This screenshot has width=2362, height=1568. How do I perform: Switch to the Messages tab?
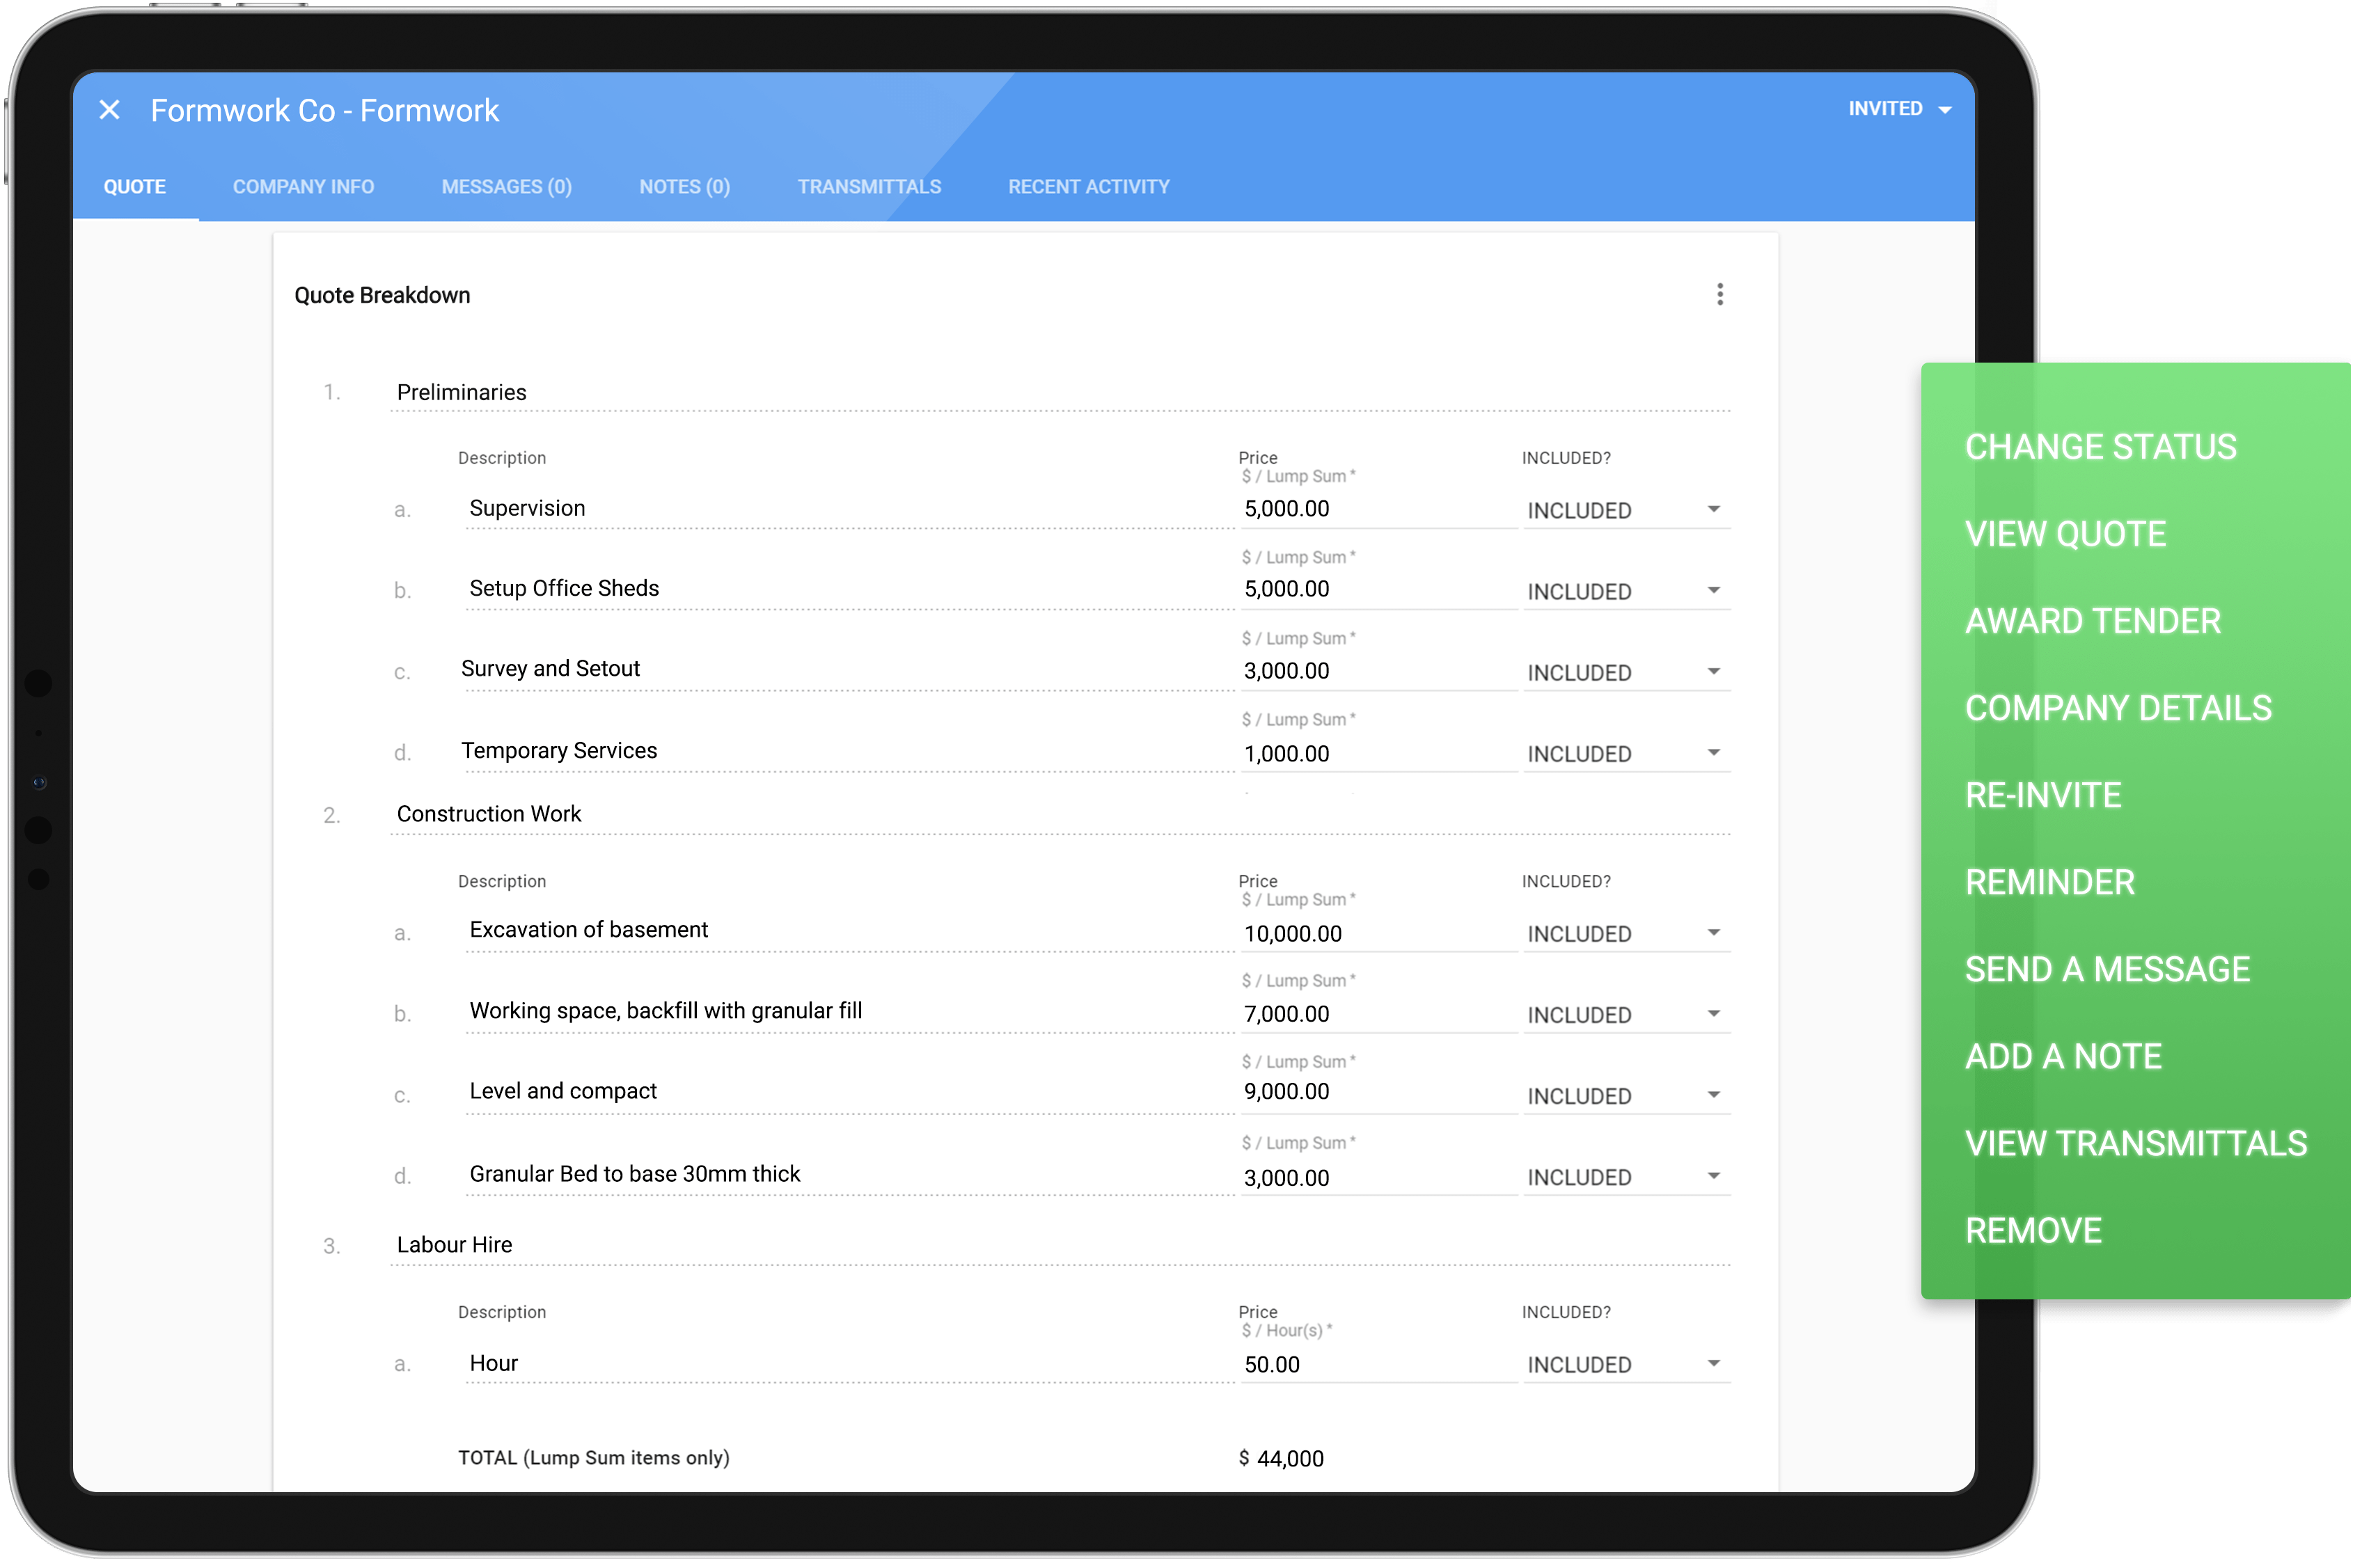pos(505,187)
